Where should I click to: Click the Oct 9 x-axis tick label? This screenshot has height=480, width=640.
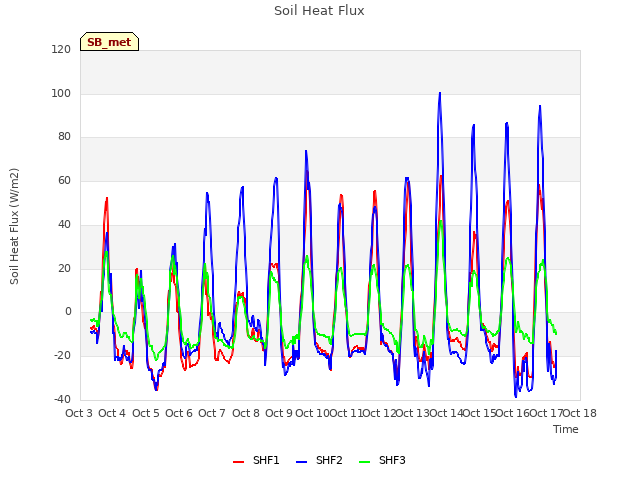279,413
